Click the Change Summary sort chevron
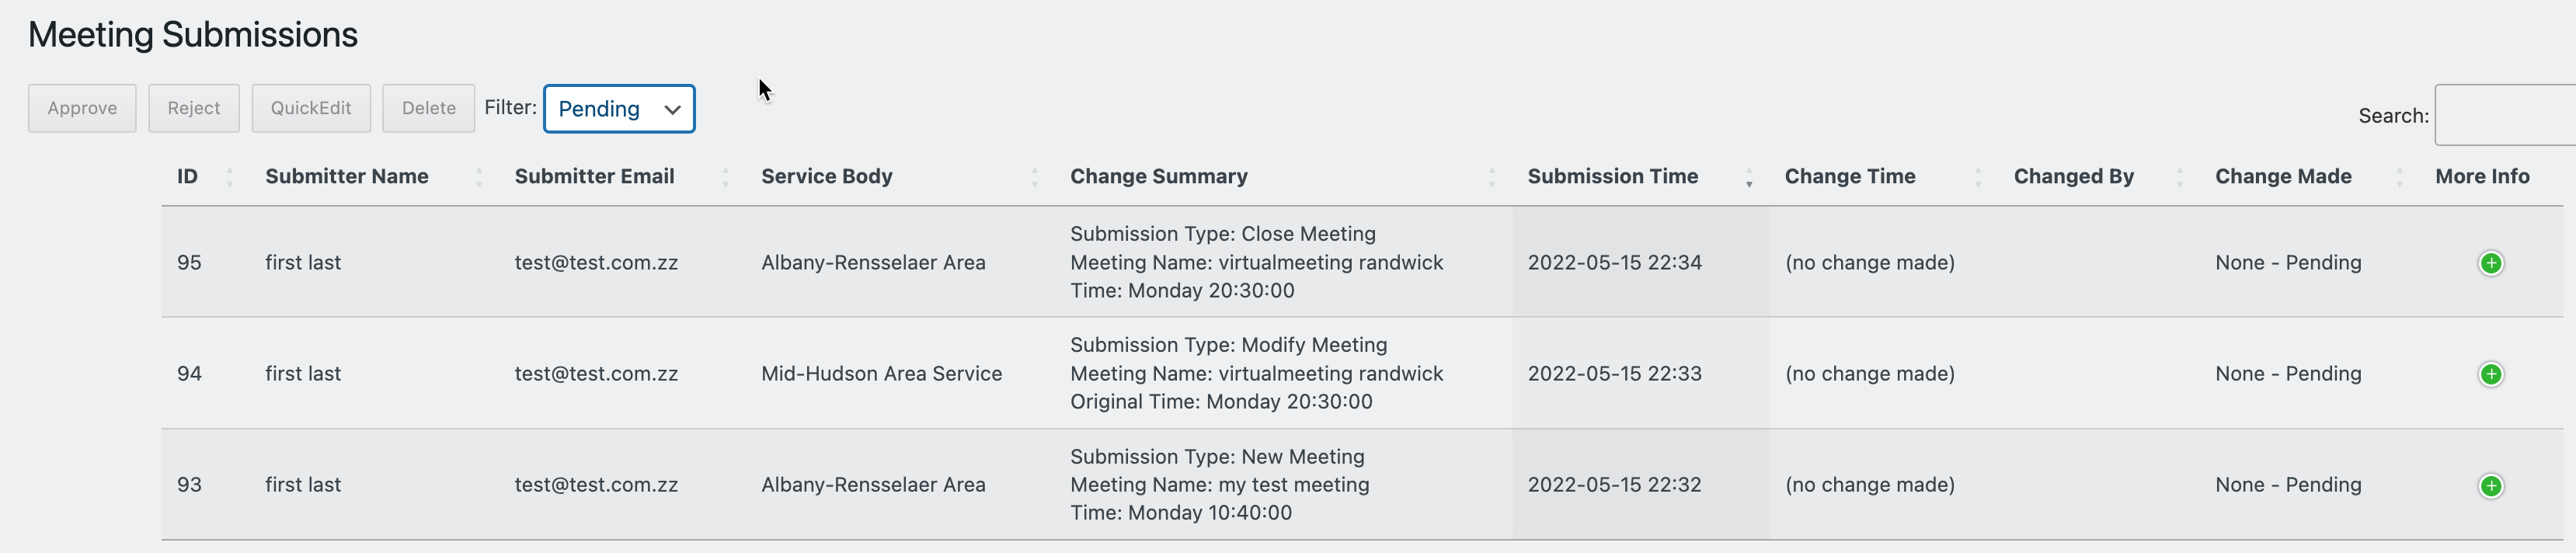 click(x=1493, y=176)
